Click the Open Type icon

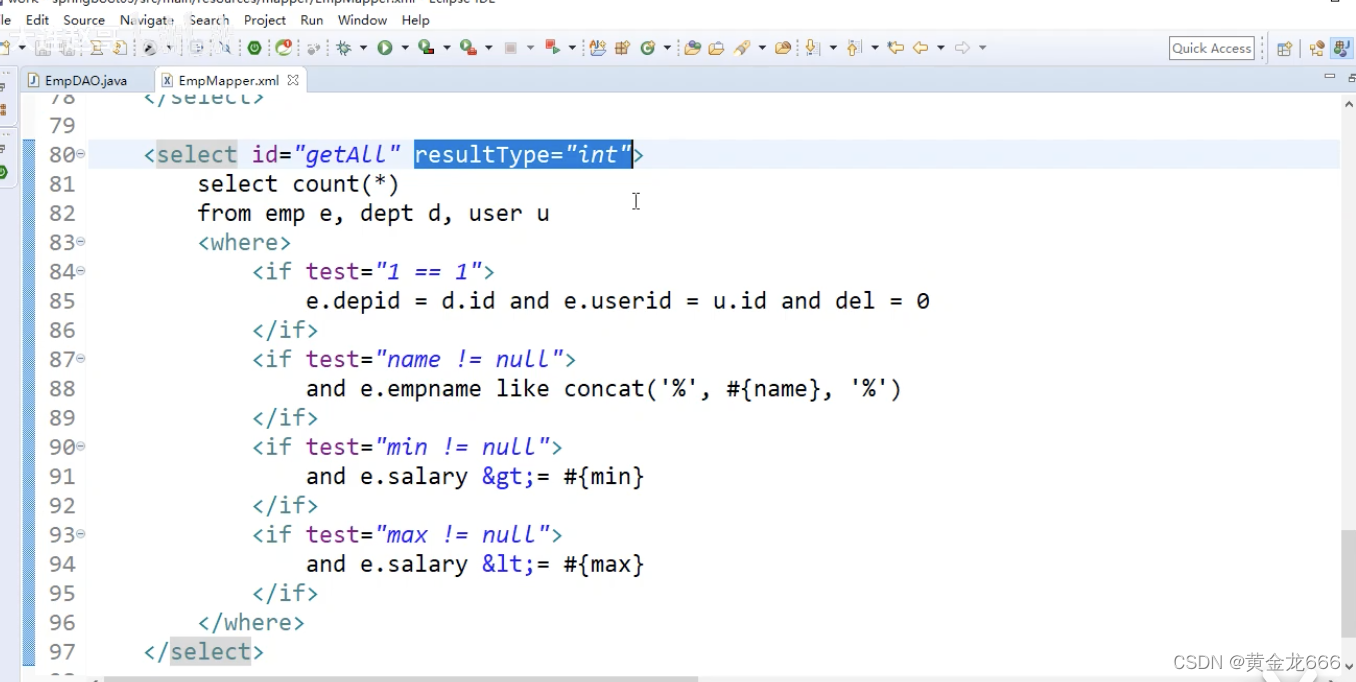[x=692, y=47]
